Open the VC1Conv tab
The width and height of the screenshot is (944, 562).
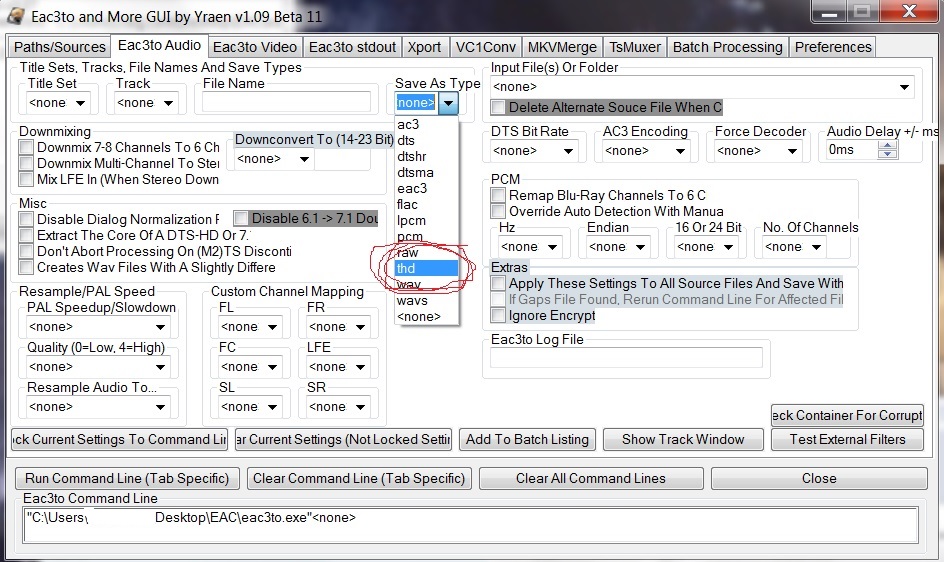point(485,47)
